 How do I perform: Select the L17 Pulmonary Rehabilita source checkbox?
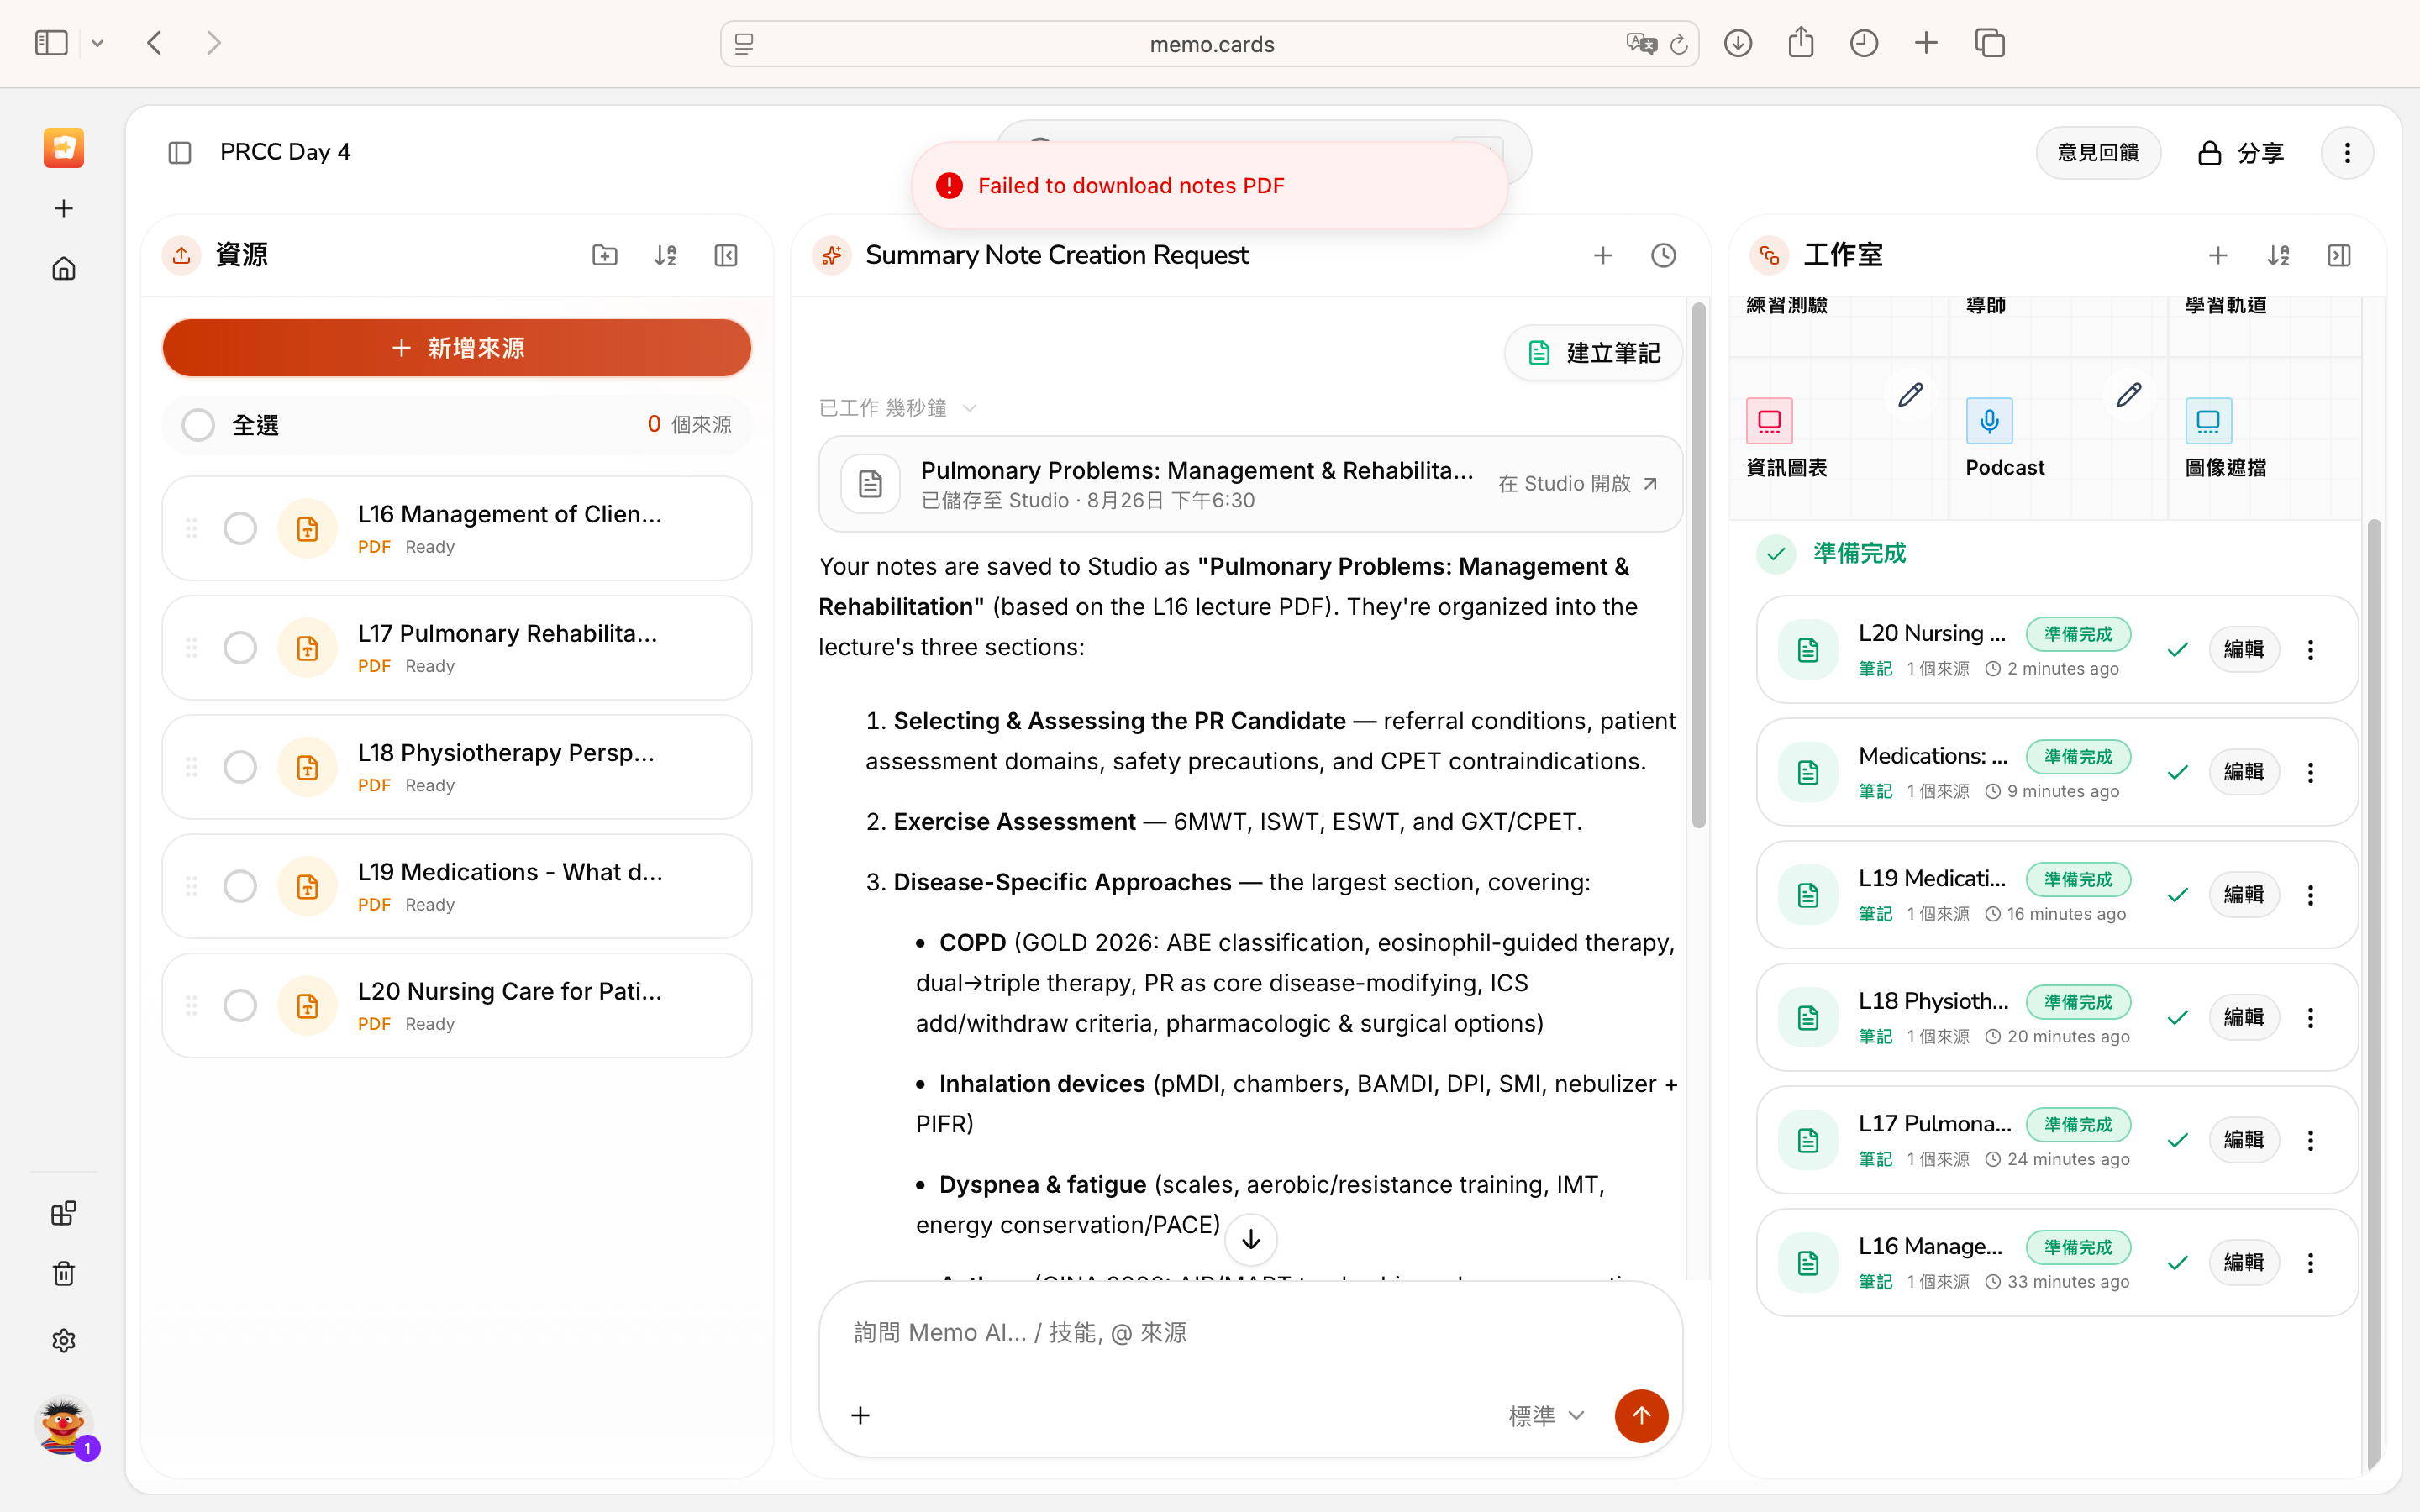240,647
